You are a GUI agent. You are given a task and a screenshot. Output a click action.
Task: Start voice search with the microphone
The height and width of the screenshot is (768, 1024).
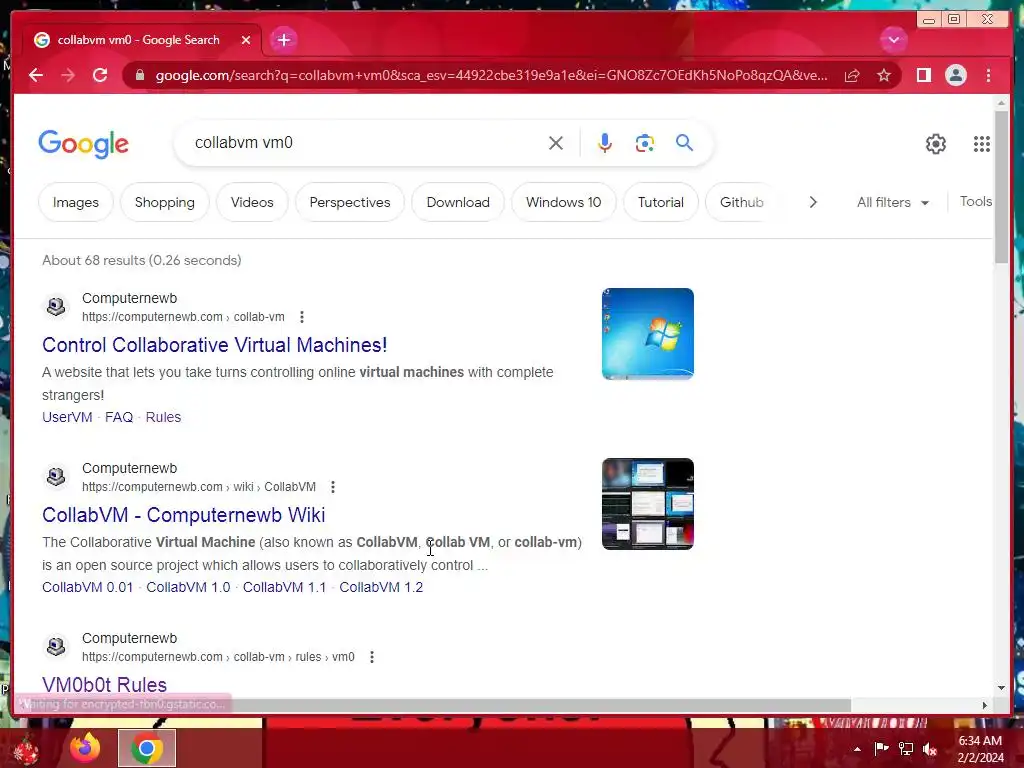coord(605,143)
